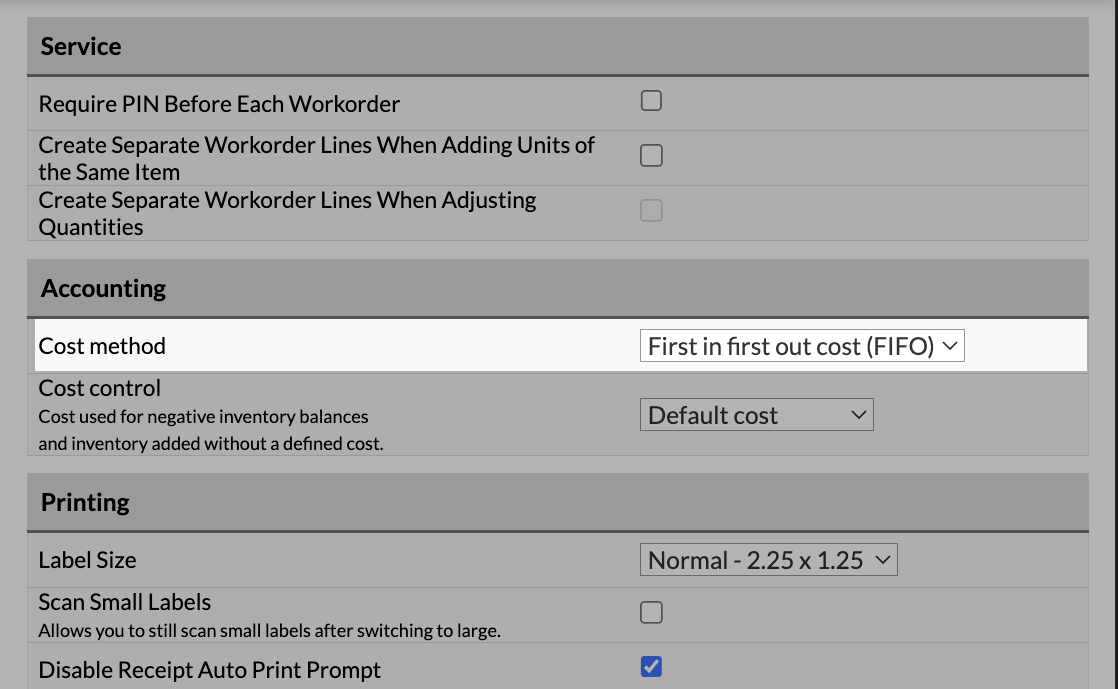Screen dimensions: 1118x689
Task: Click the "When Adjusting Quantities" setting label text
Action: pos(287,201)
